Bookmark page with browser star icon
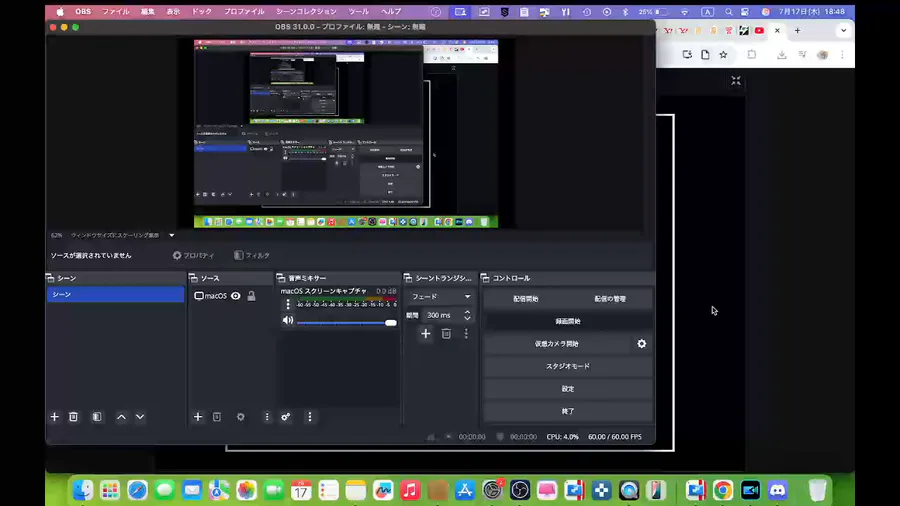Image resolution: width=900 pixels, height=506 pixels. (723, 55)
